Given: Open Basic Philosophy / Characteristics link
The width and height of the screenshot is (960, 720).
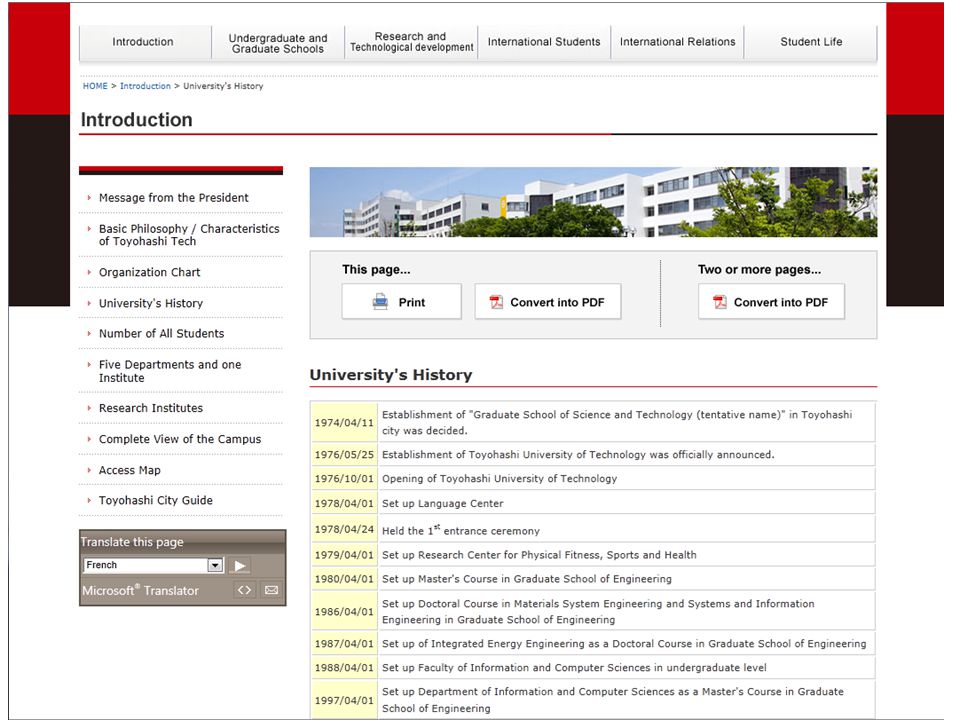Looking at the screenshot, I should (x=189, y=235).
